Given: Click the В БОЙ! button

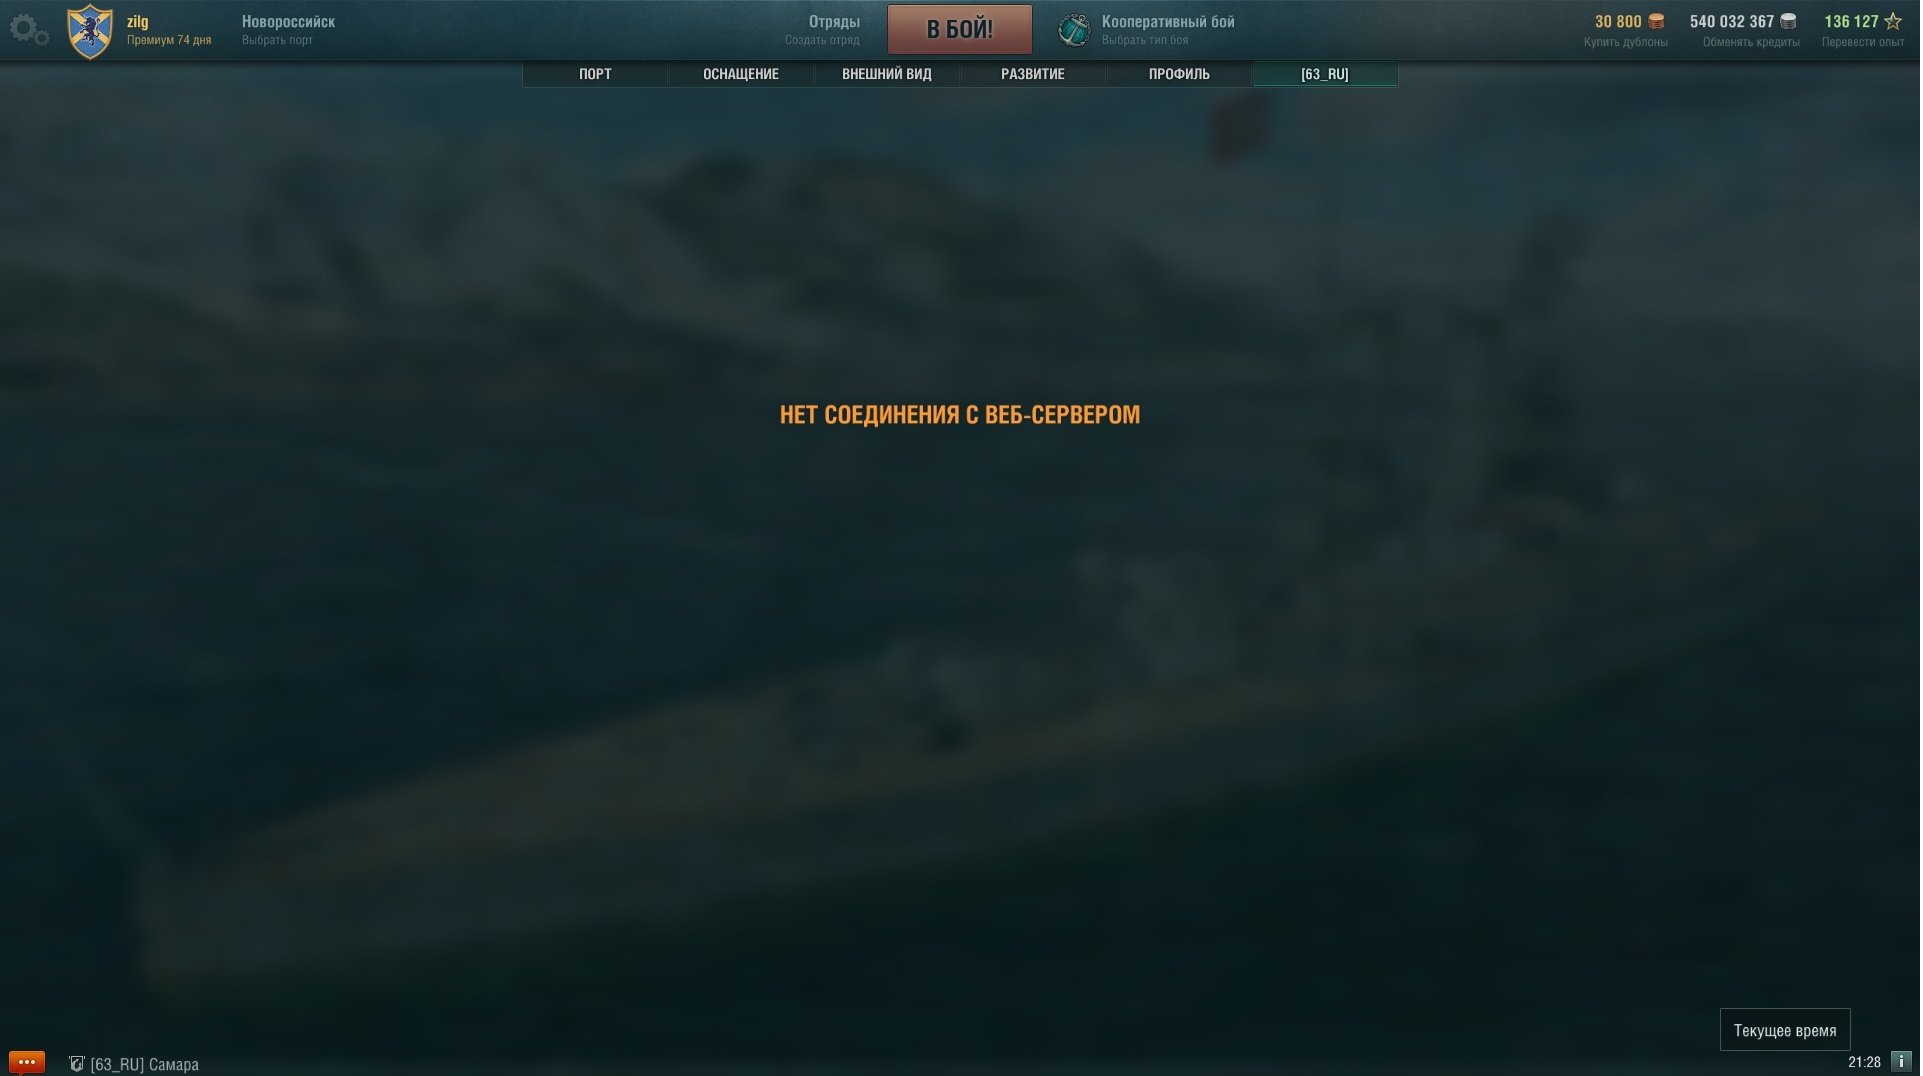Looking at the screenshot, I should pos(960,29).
